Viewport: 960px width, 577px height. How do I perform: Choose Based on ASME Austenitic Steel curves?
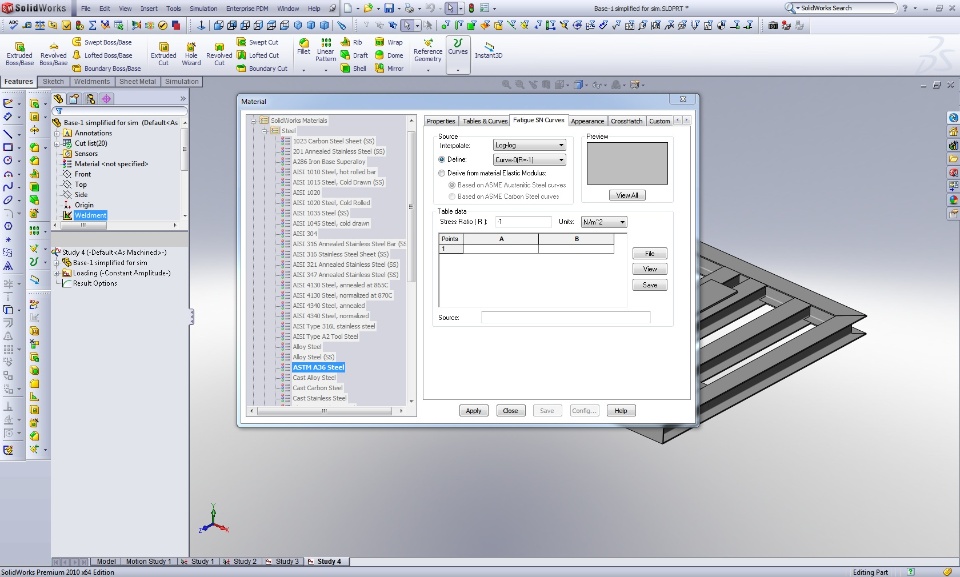pyautogui.click(x=452, y=185)
